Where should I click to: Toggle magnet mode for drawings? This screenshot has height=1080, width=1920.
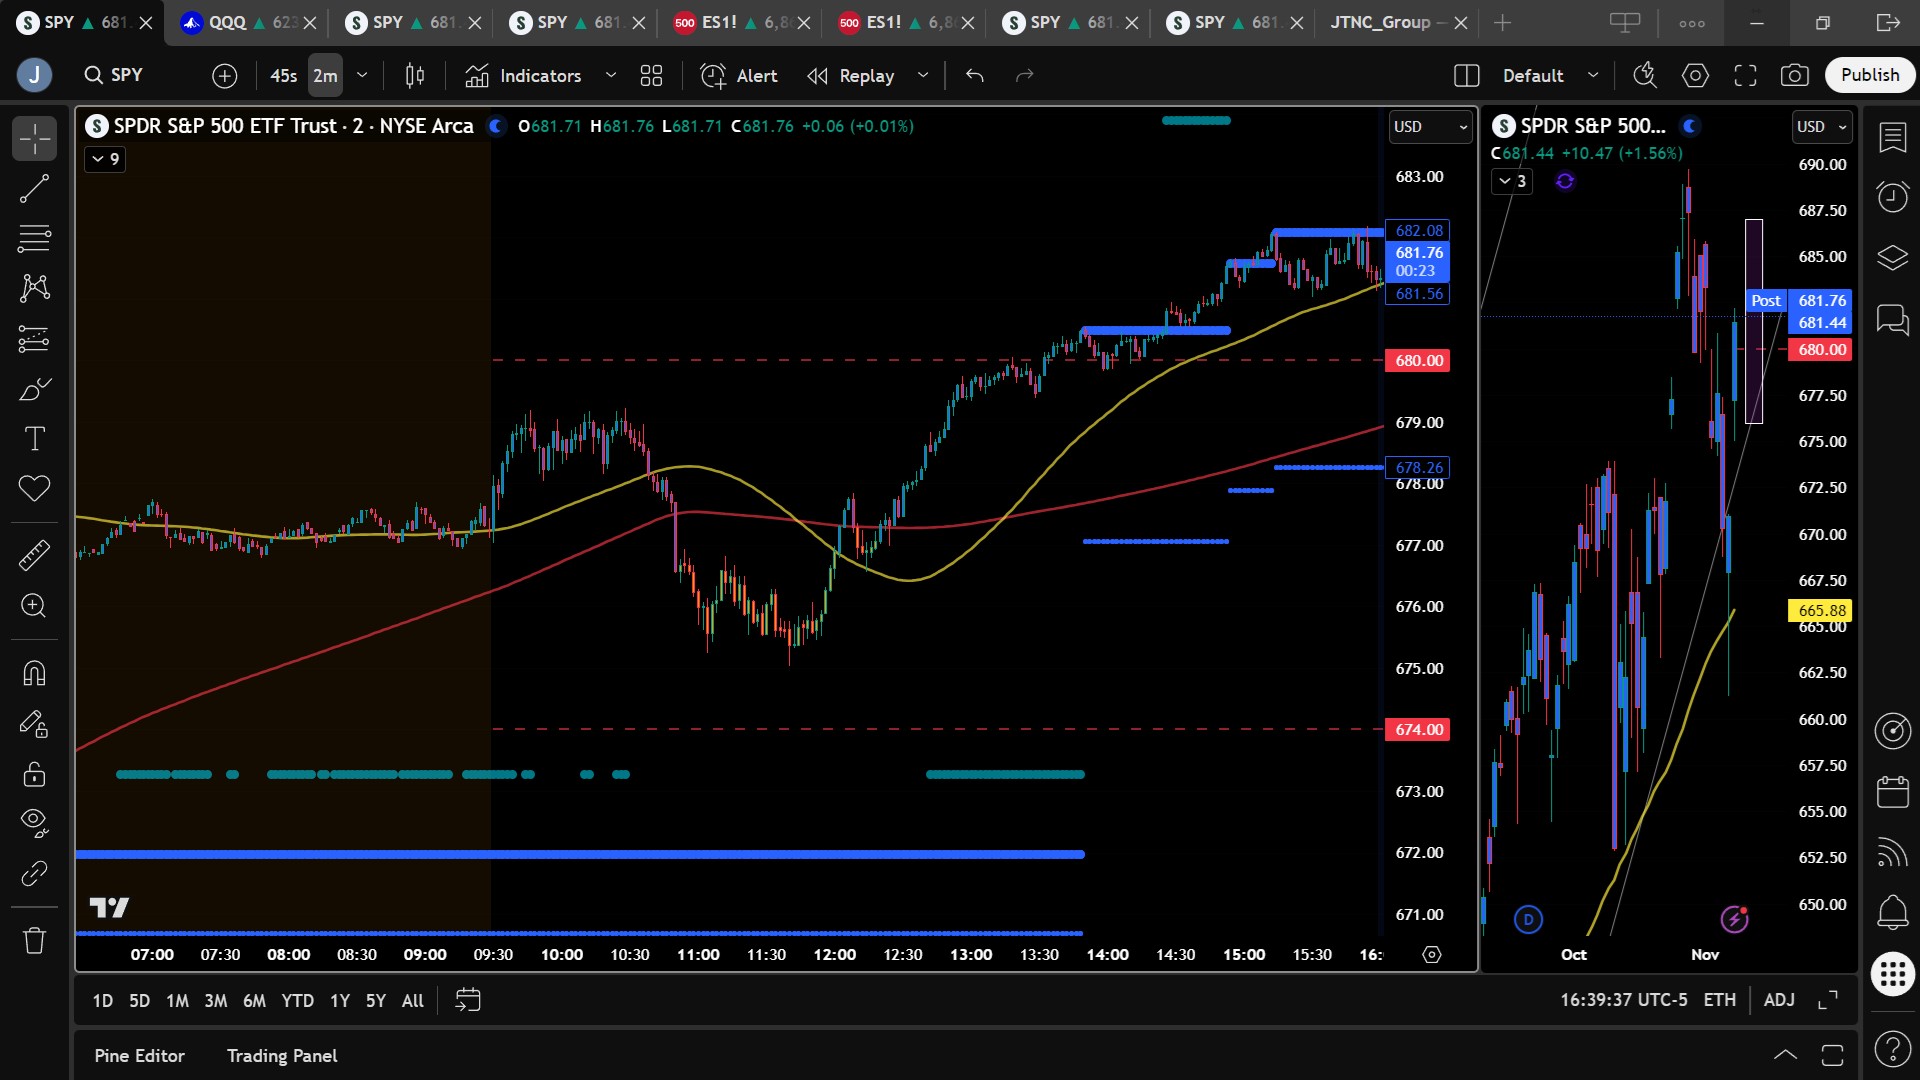click(x=34, y=673)
